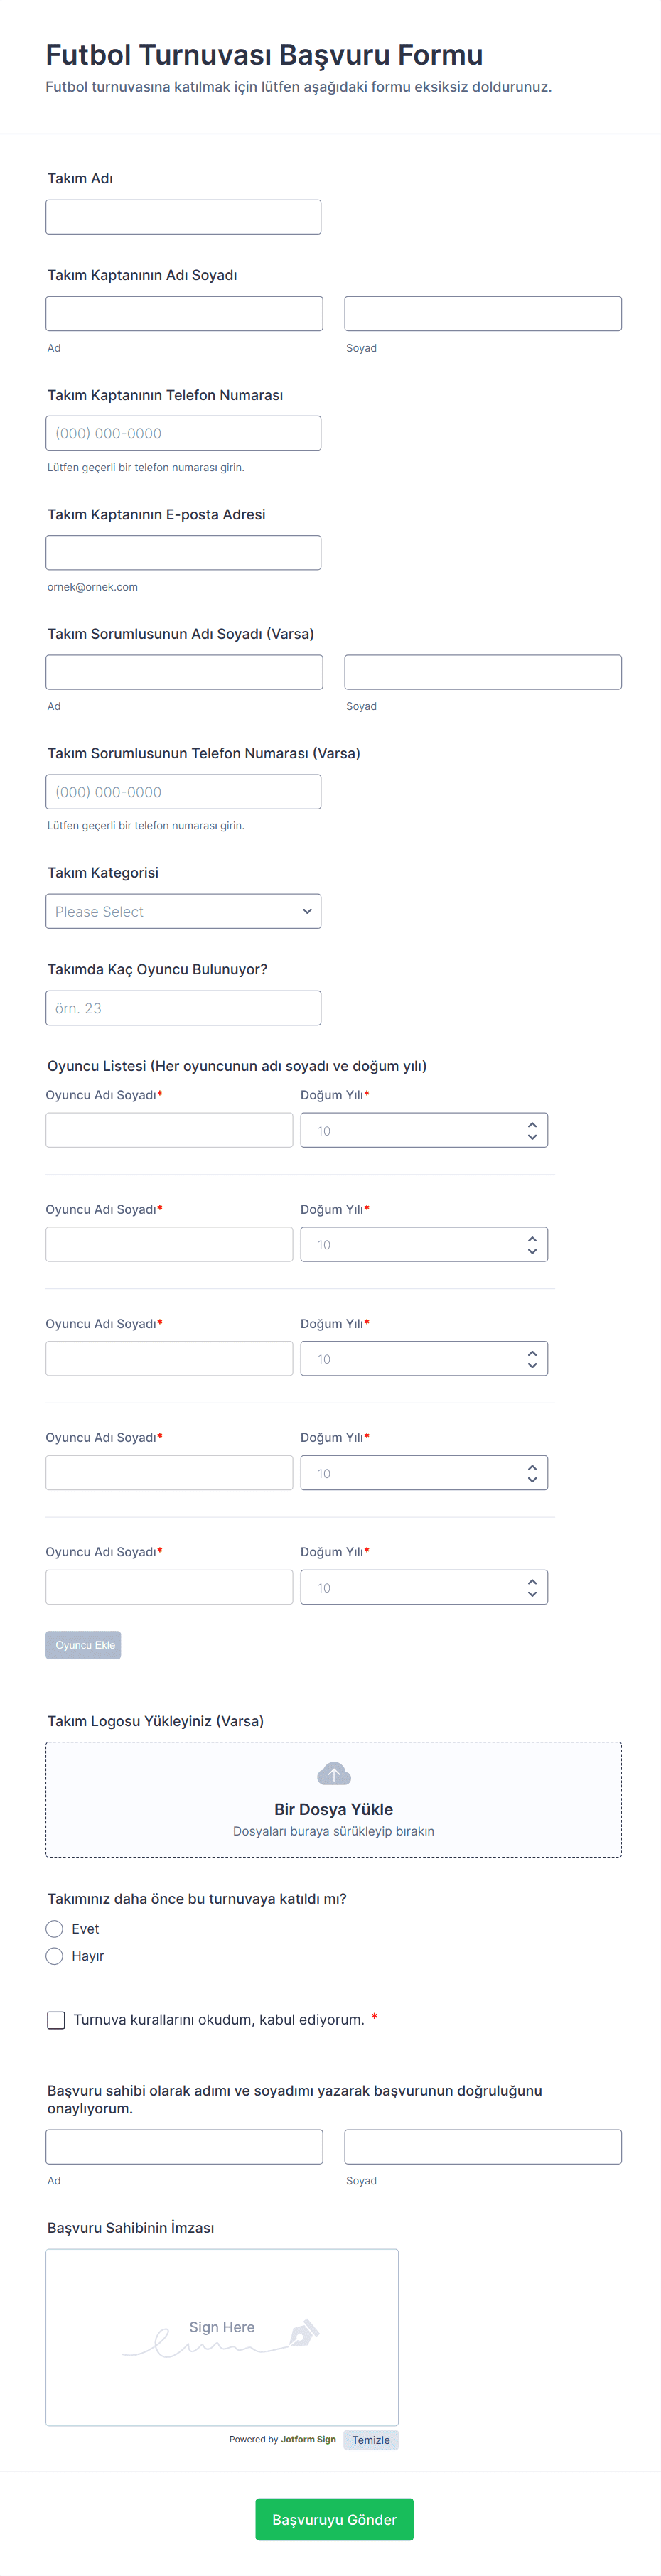Check the tournament rules acceptance checkbox

[56, 2020]
